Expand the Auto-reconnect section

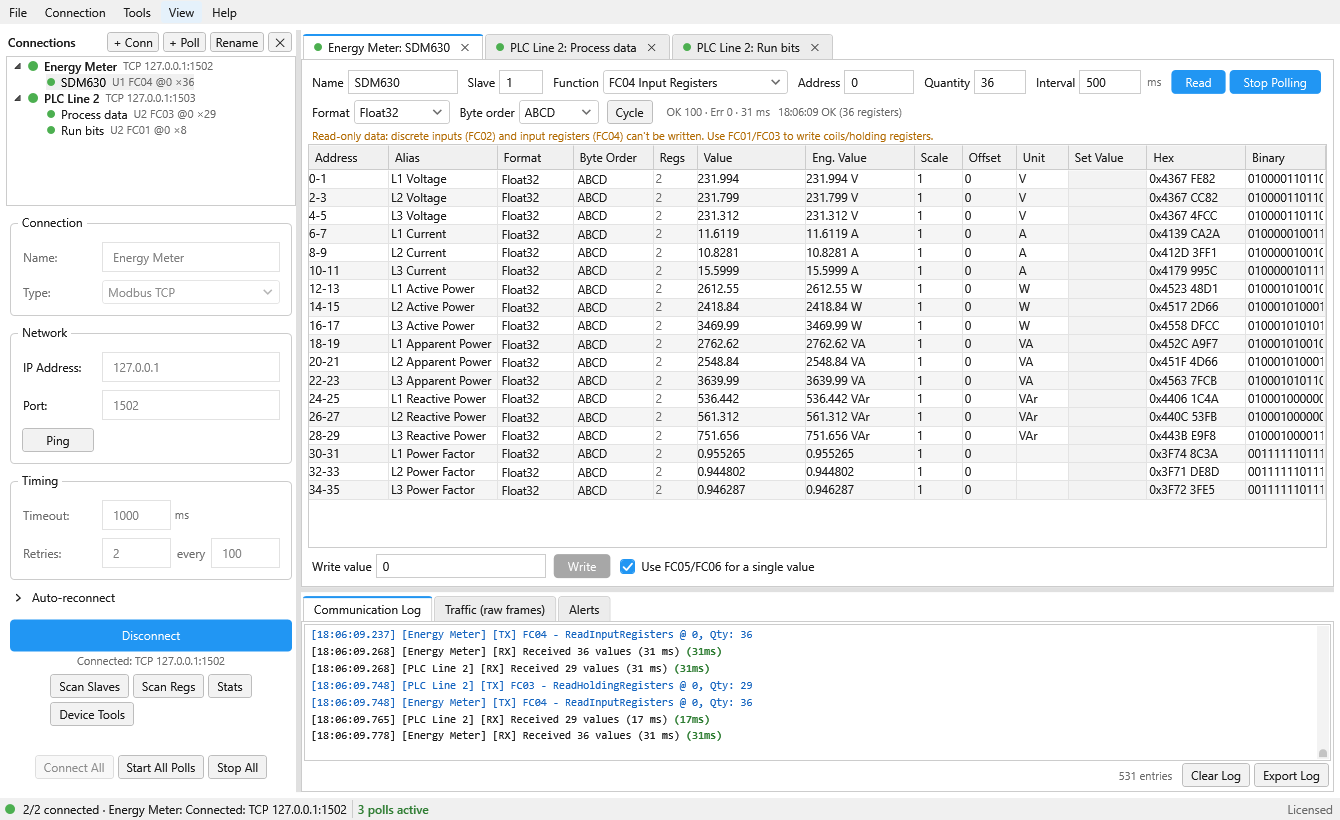[18, 598]
